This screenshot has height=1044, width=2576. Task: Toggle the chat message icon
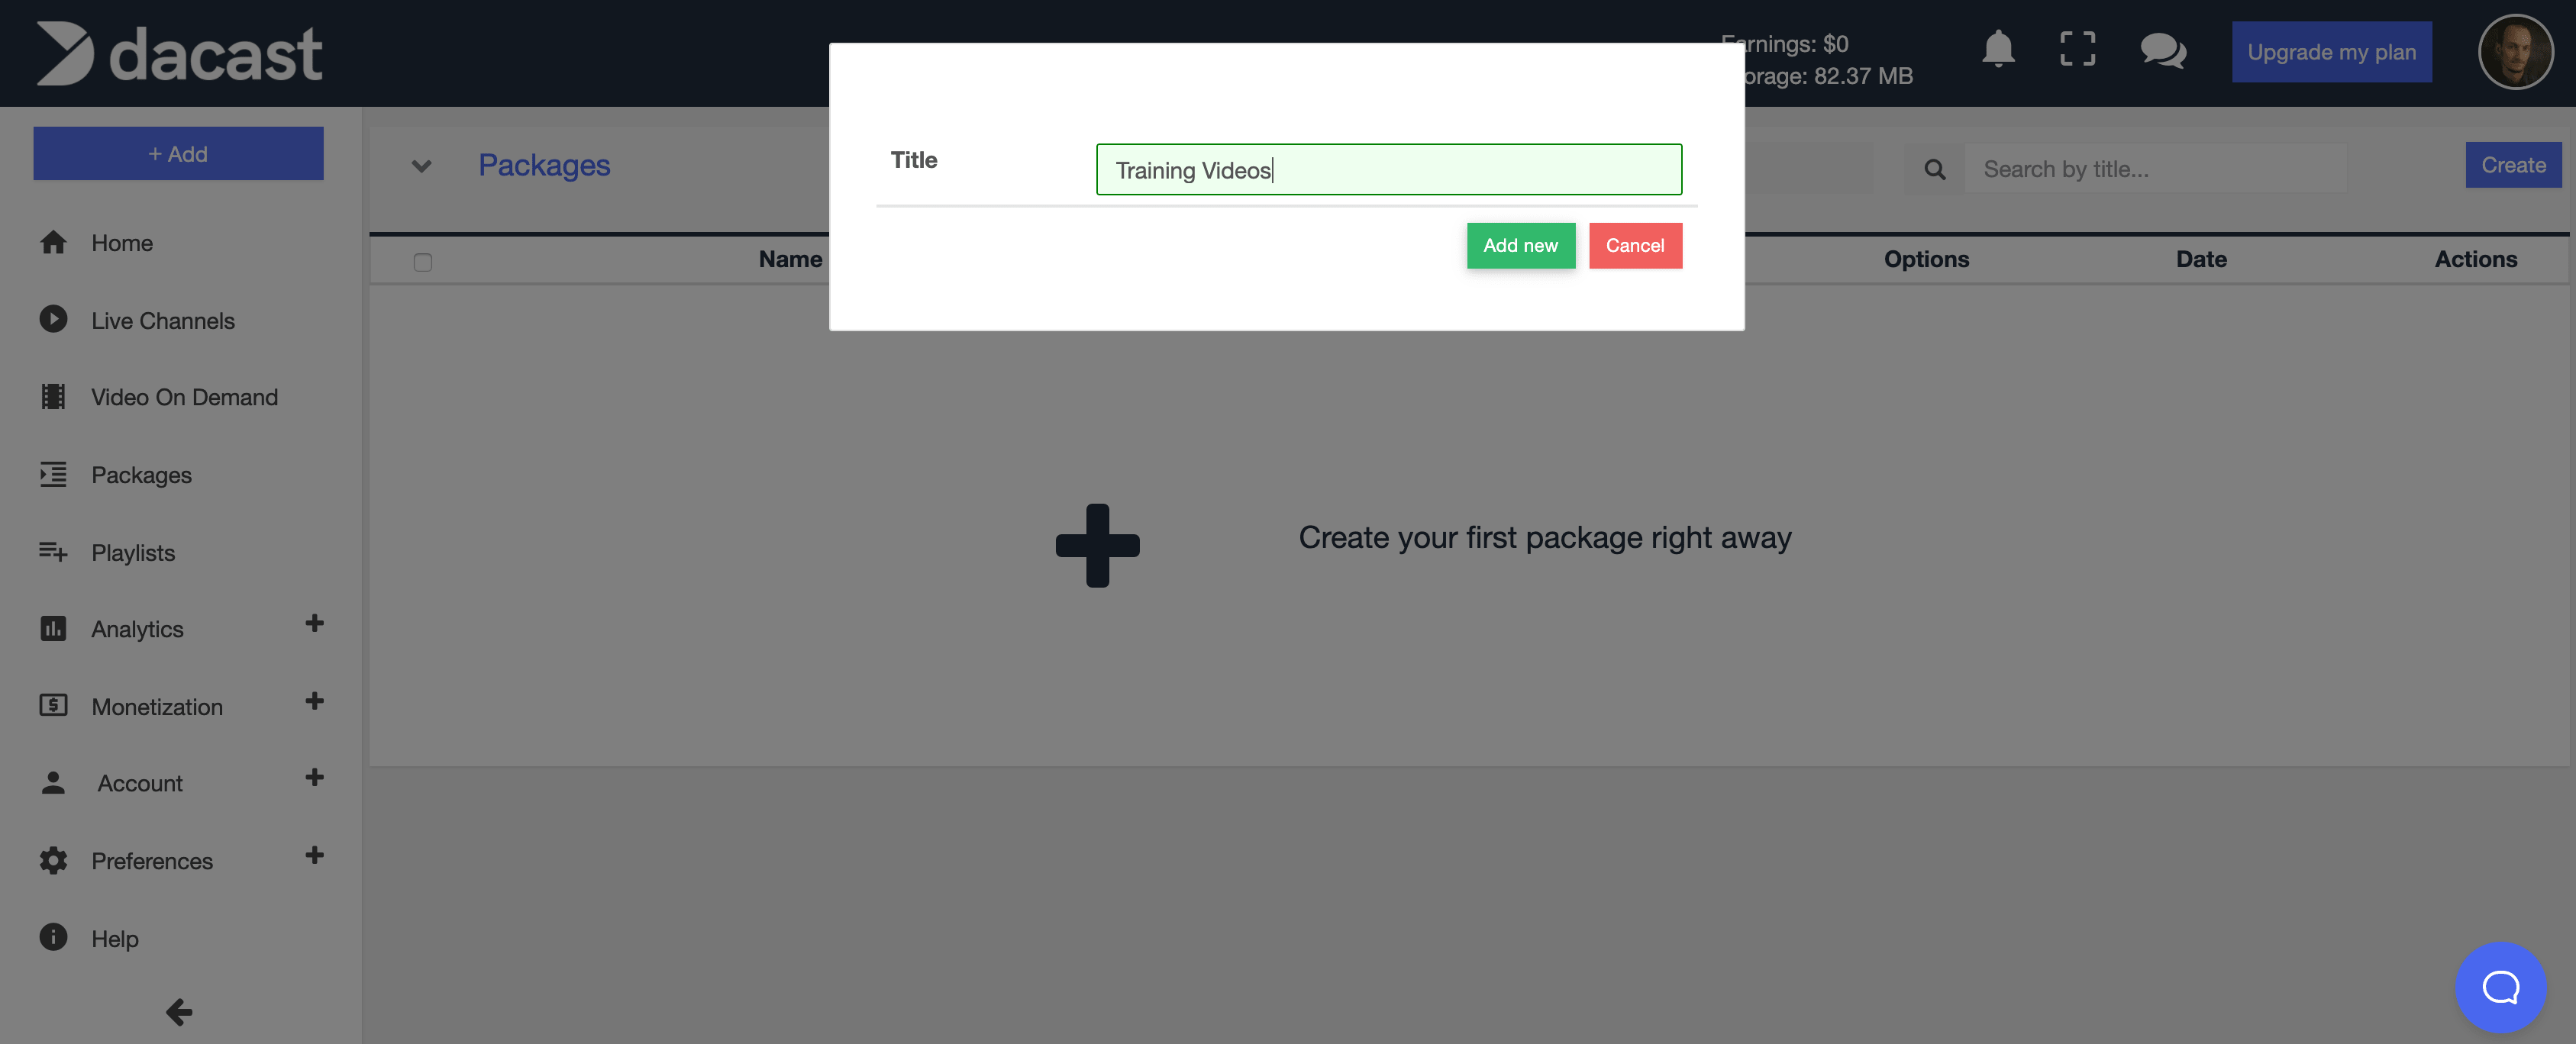2164,51
